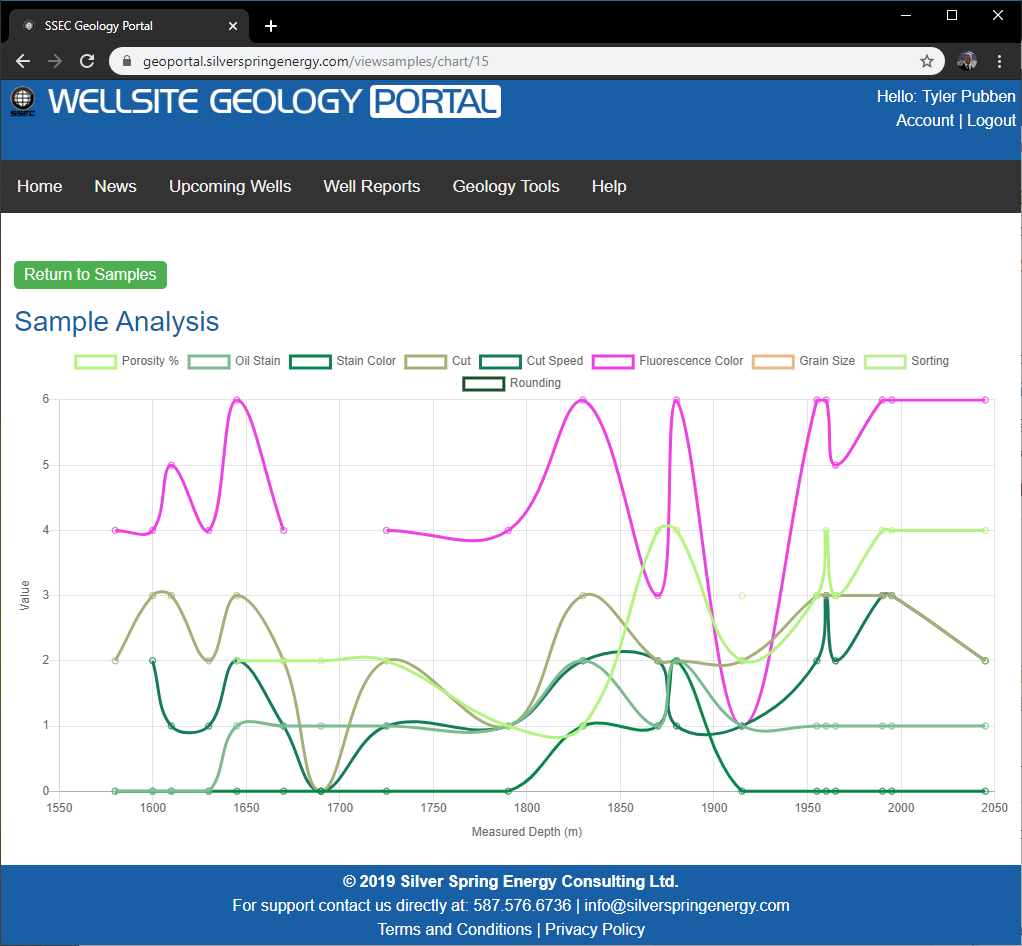Click the Fluorescence Color point at depth 2045

[985, 400]
